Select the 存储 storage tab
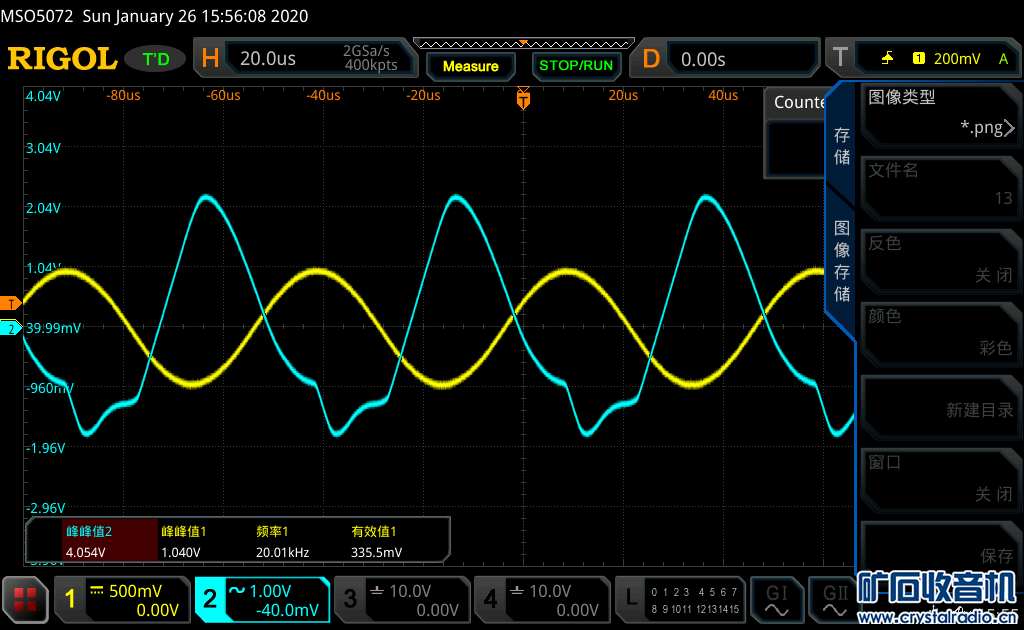The width and height of the screenshot is (1024, 630). (x=842, y=147)
